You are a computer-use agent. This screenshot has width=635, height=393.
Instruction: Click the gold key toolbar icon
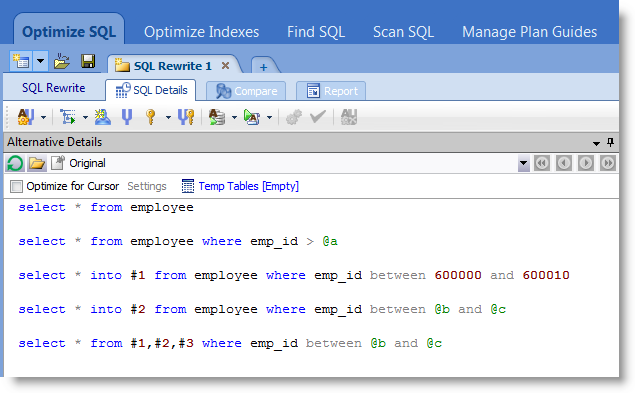click(151, 117)
